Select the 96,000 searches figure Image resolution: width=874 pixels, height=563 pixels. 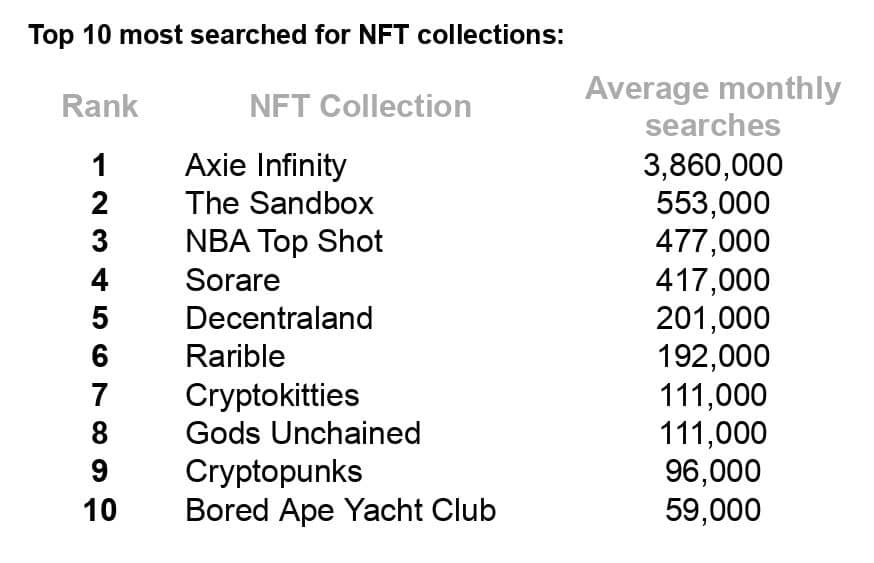point(713,472)
